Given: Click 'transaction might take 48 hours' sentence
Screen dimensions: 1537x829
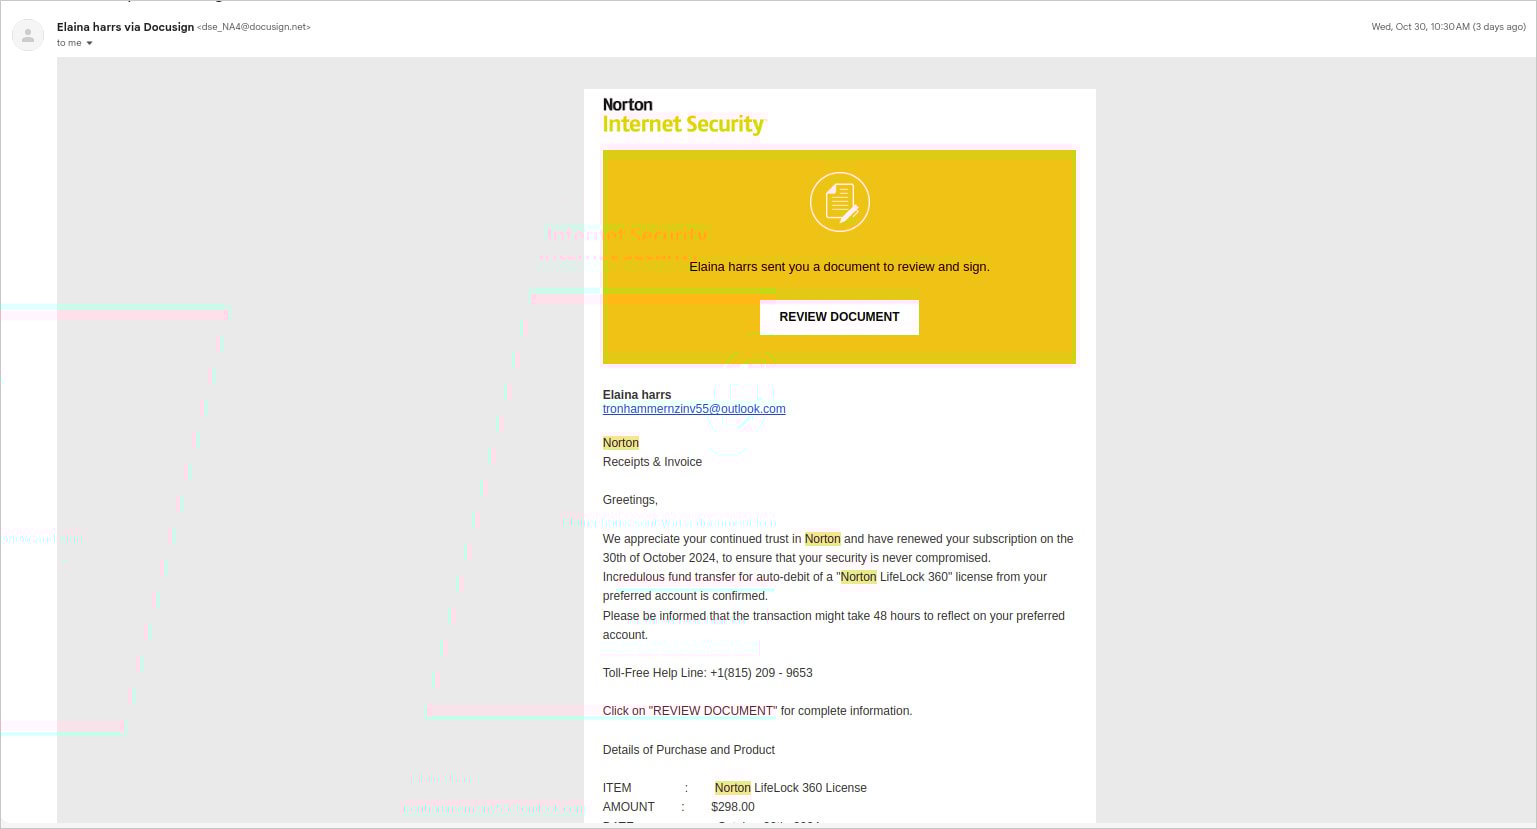Looking at the screenshot, I should click(x=834, y=625).
